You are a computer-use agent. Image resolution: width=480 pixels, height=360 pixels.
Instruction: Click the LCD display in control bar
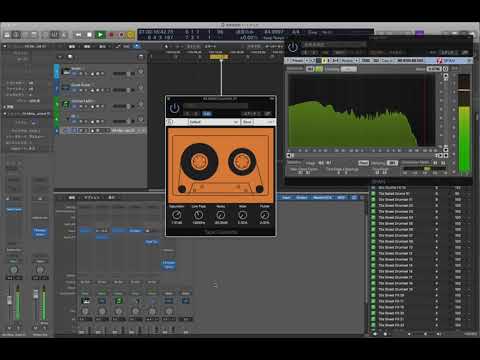[255, 35]
